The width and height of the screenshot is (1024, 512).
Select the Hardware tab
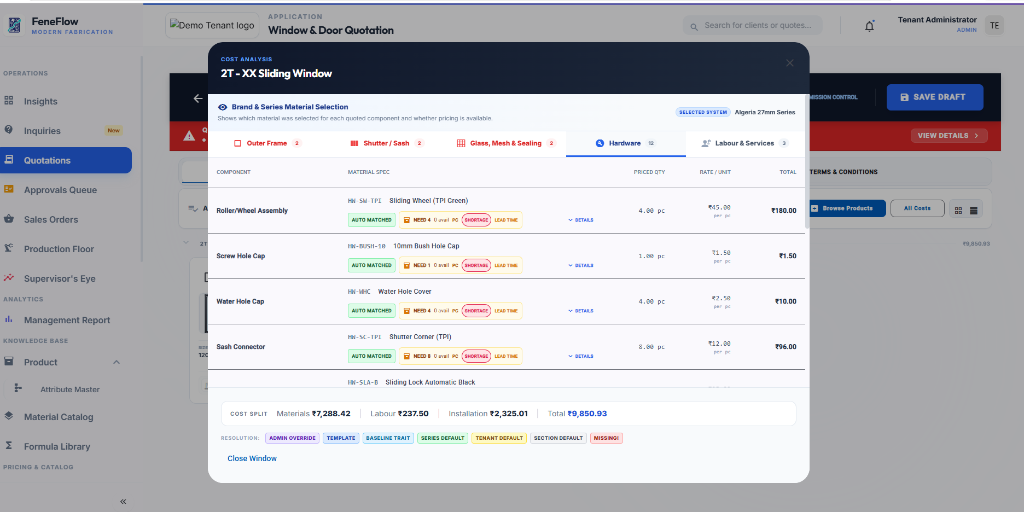[626, 143]
